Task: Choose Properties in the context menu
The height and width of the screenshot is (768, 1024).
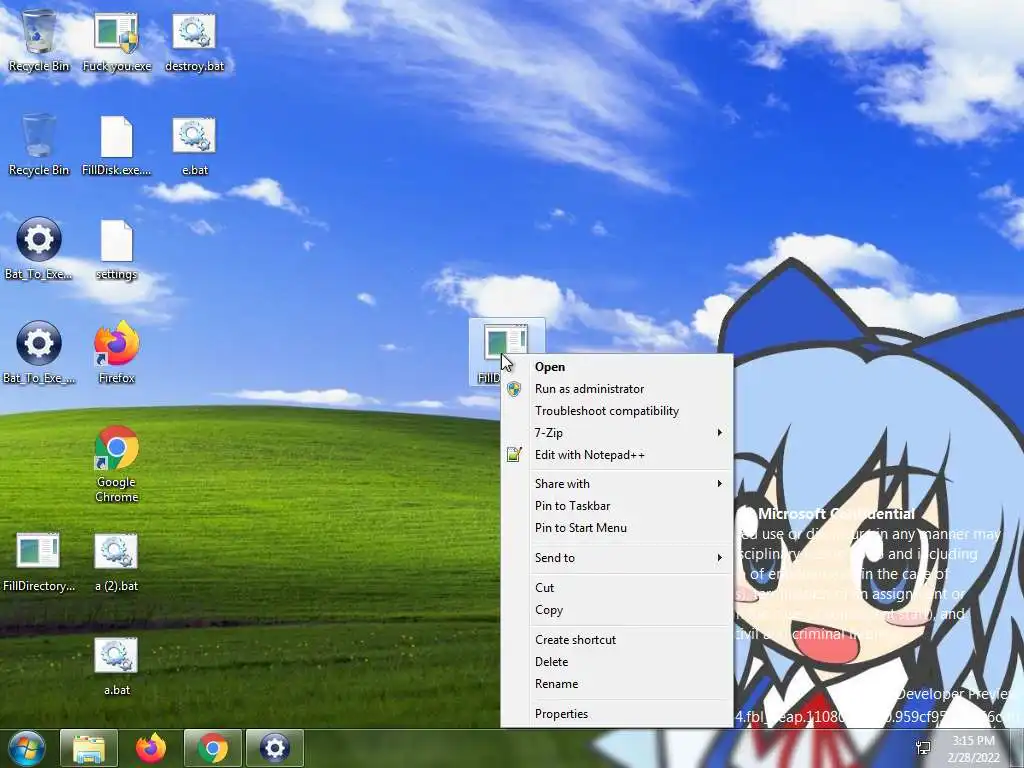Action: tap(617, 714)
